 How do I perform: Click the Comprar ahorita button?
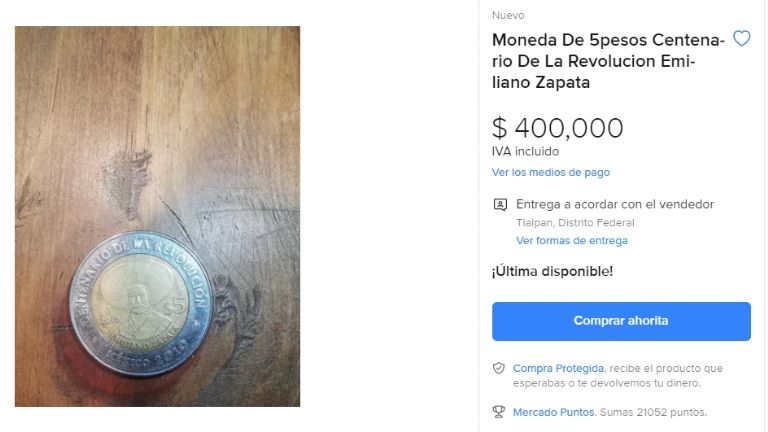coord(621,321)
